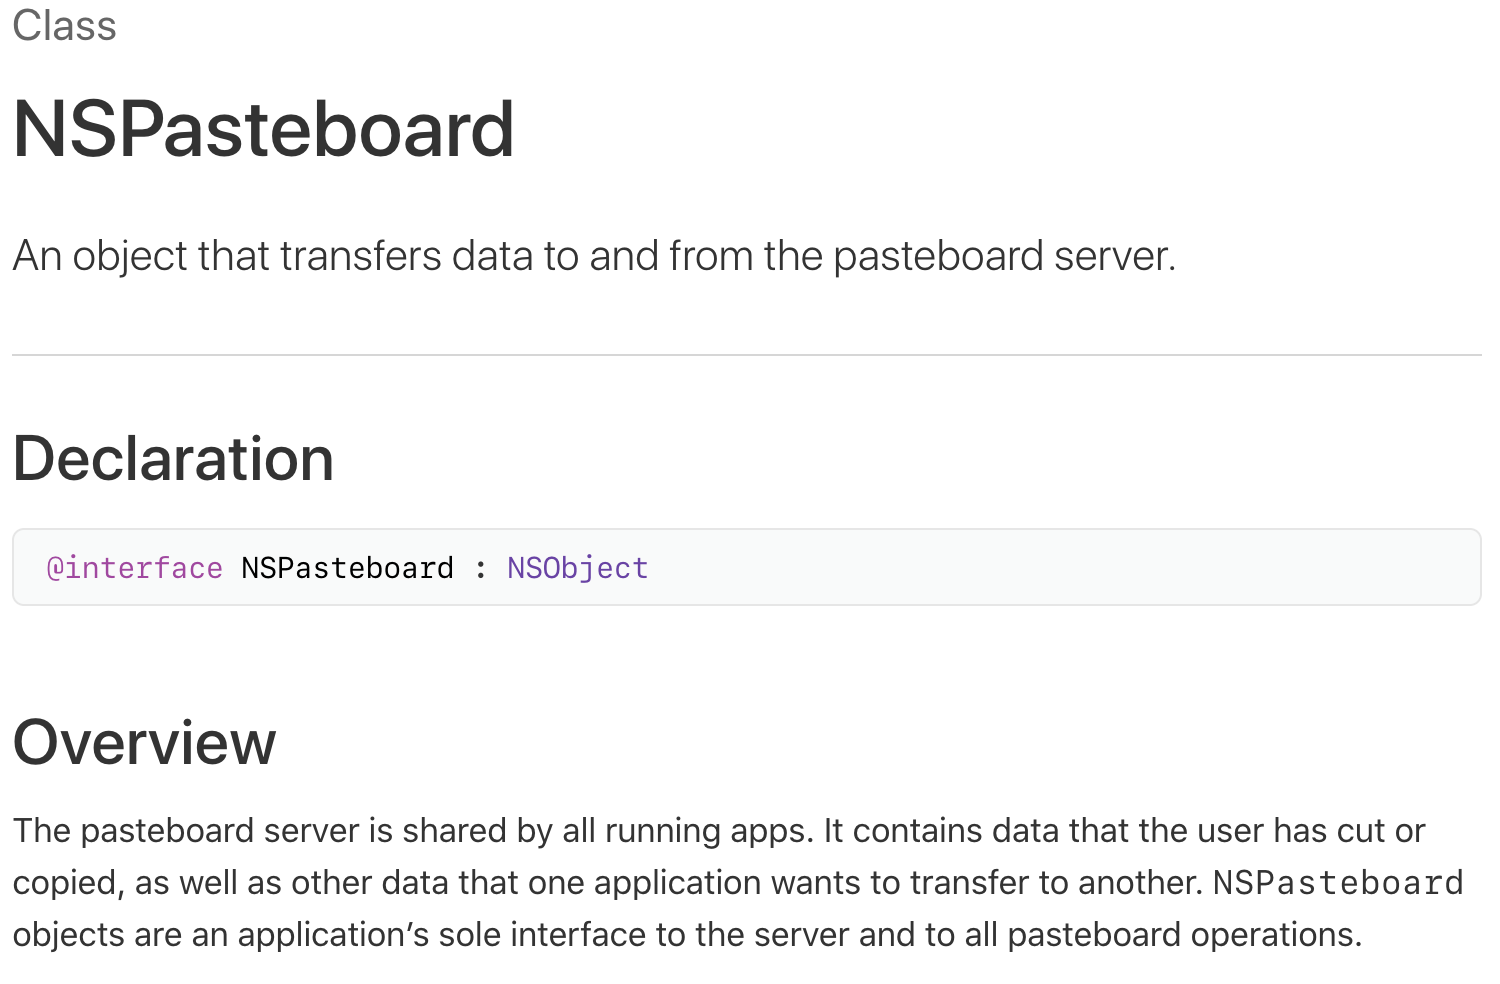The height and width of the screenshot is (984, 1500).
Task: Click 'The pasteboard server' opening overview text
Action: [186, 831]
